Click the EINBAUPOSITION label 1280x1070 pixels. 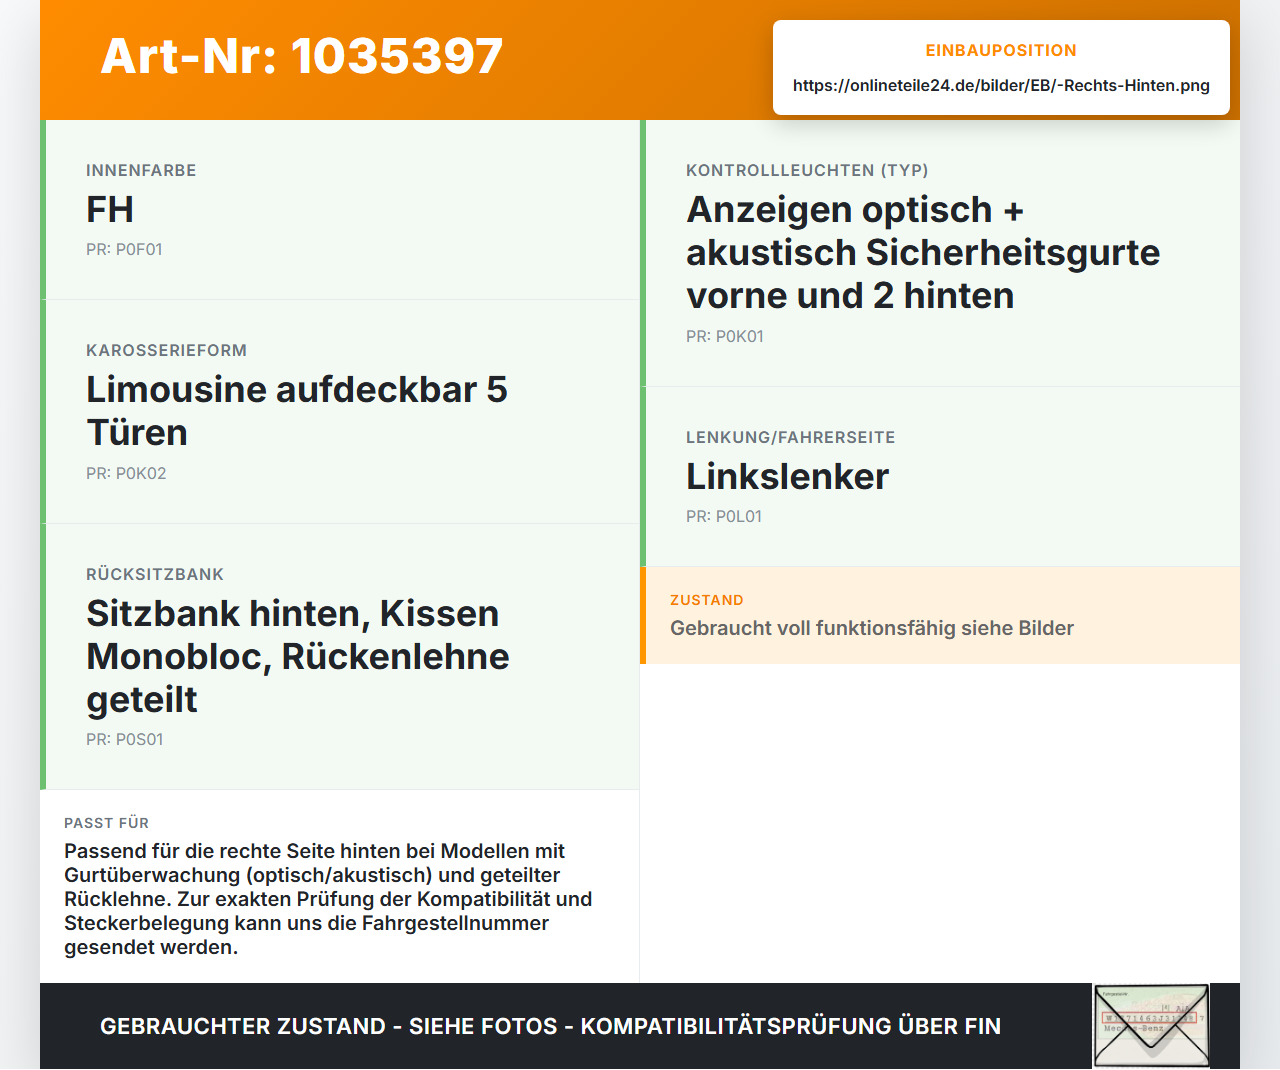(1001, 50)
